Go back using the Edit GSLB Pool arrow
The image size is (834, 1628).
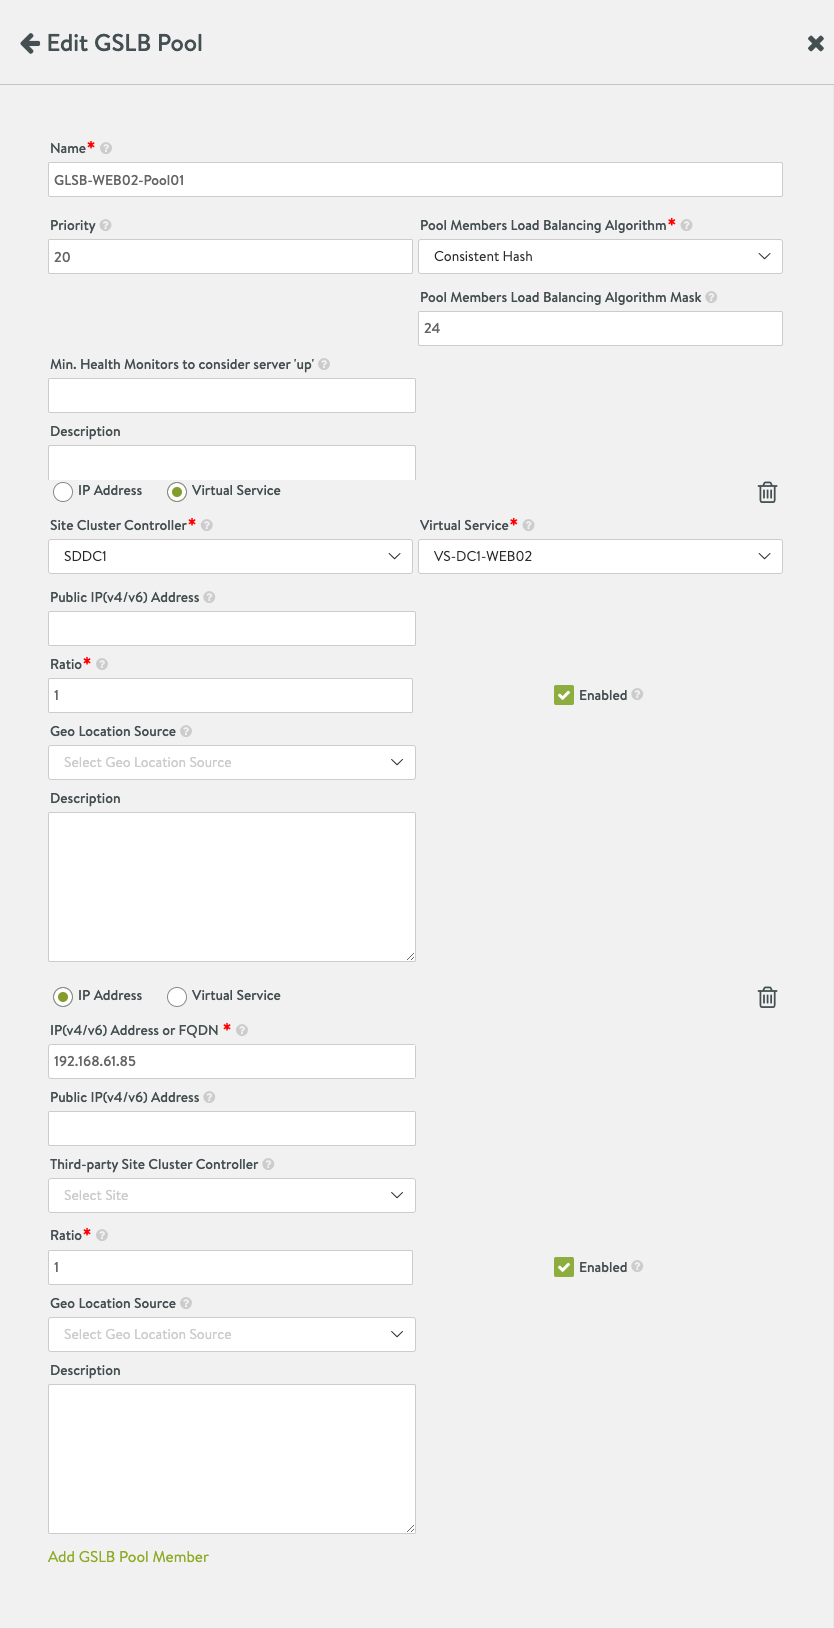[30, 43]
